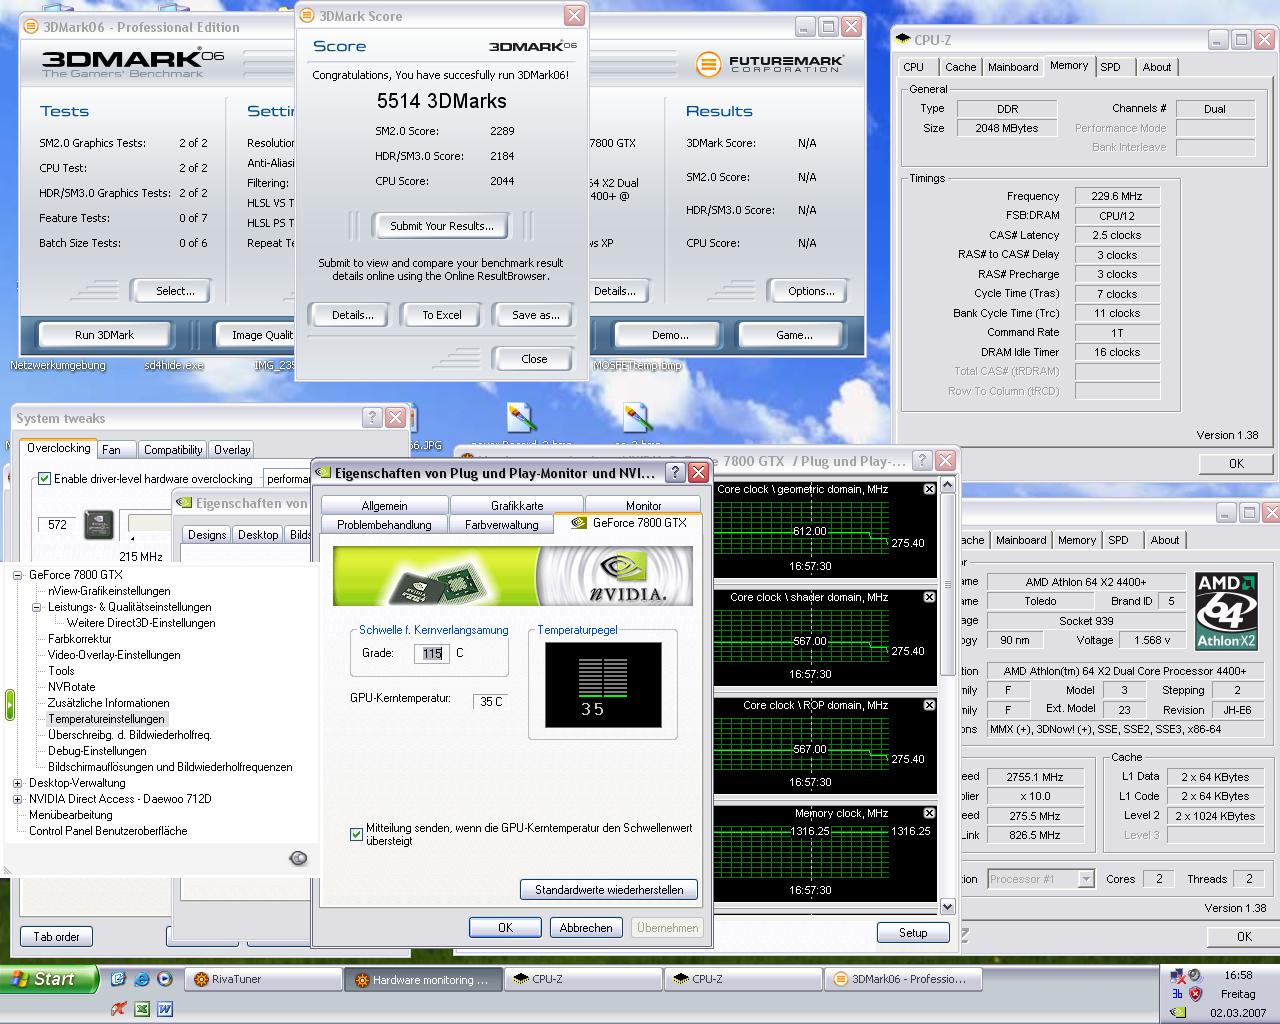Click scroll up arrow in hardware monitoring

point(948,487)
